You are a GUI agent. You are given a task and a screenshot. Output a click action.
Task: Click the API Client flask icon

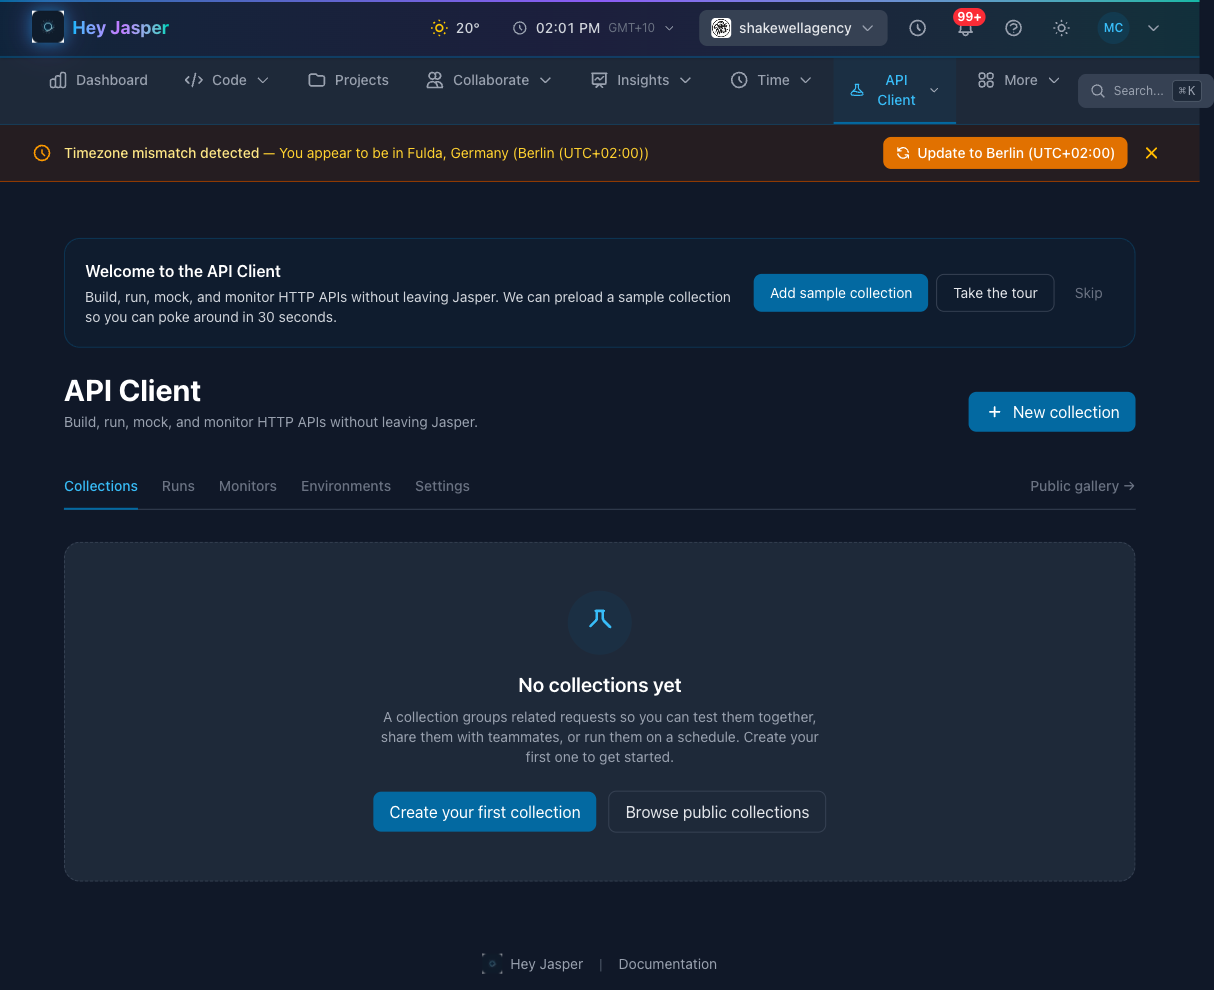tap(857, 90)
